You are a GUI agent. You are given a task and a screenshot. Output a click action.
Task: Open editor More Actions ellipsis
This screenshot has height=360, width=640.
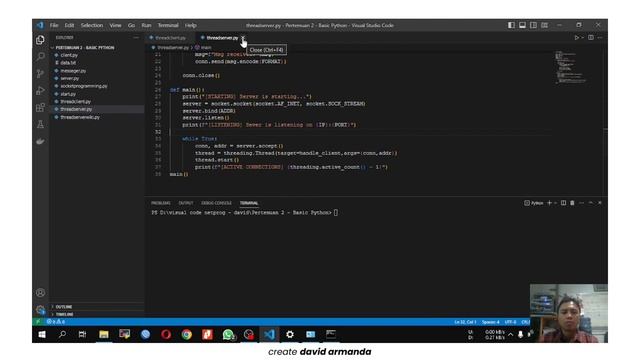click(600, 38)
